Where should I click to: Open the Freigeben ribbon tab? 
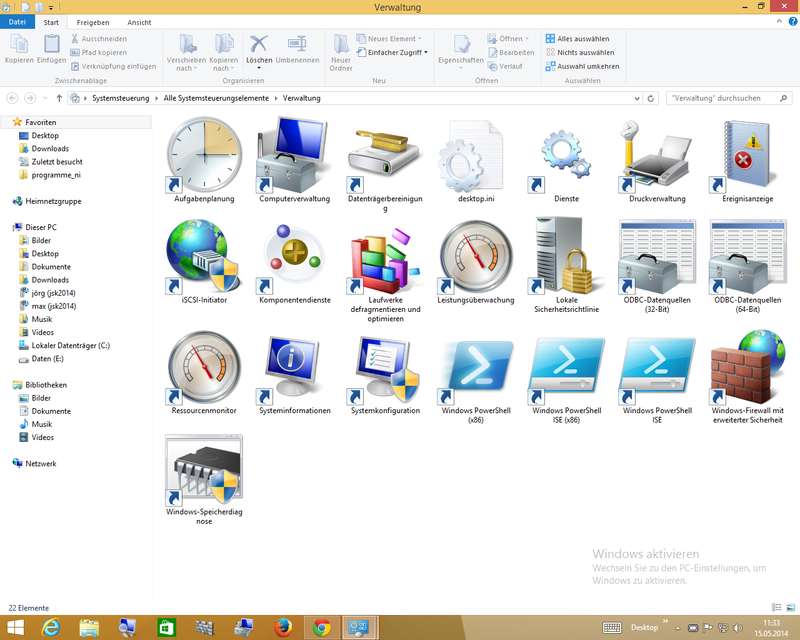93,22
